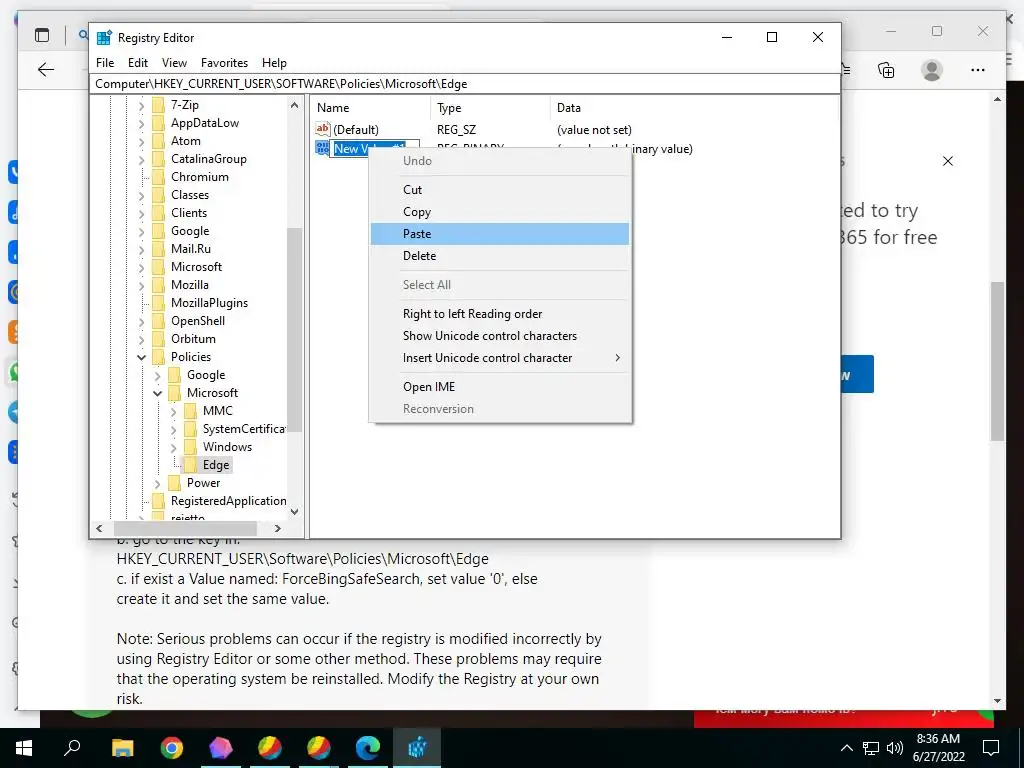The image size is (1024, 768).
Task: Click Edge collections icon
Action: [886, 70]
